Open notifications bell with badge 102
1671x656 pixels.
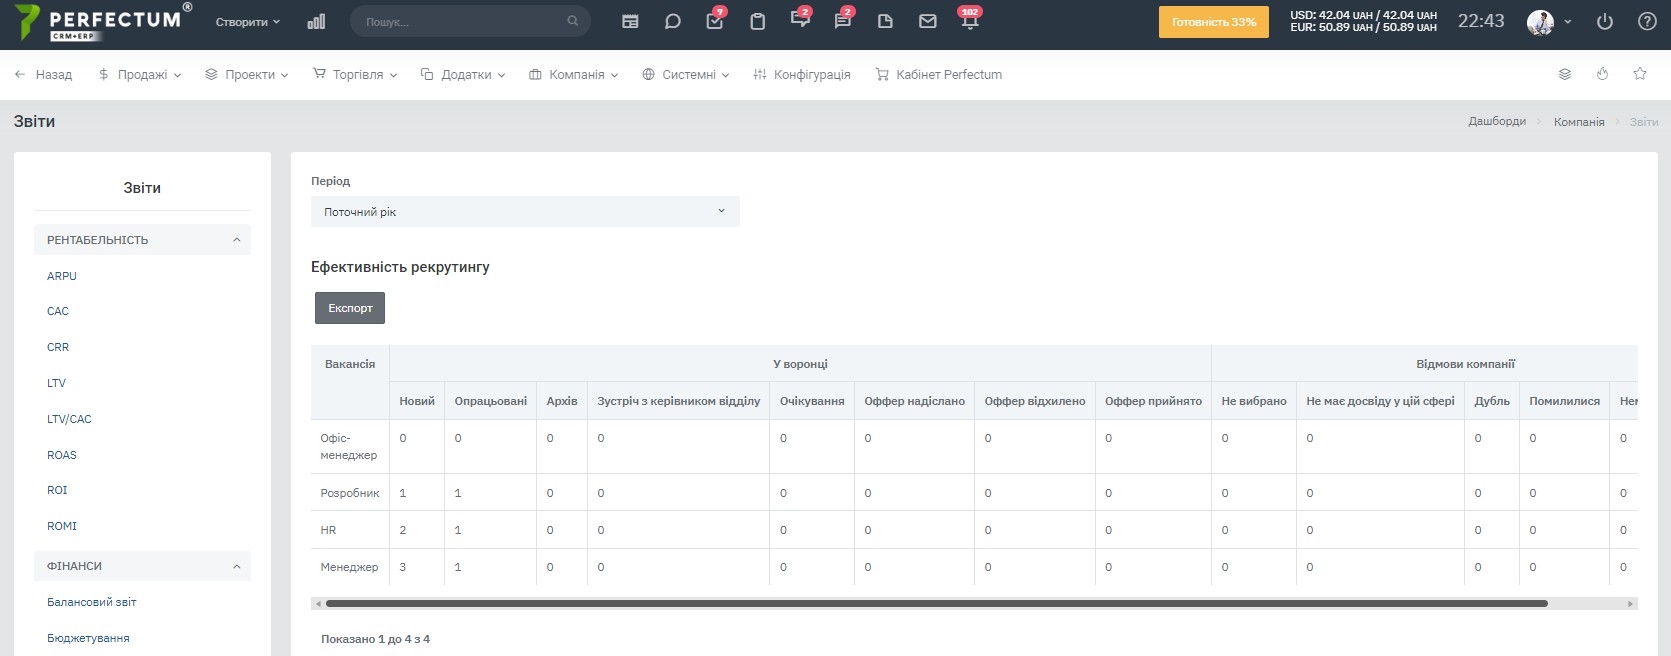pos(969,20)
